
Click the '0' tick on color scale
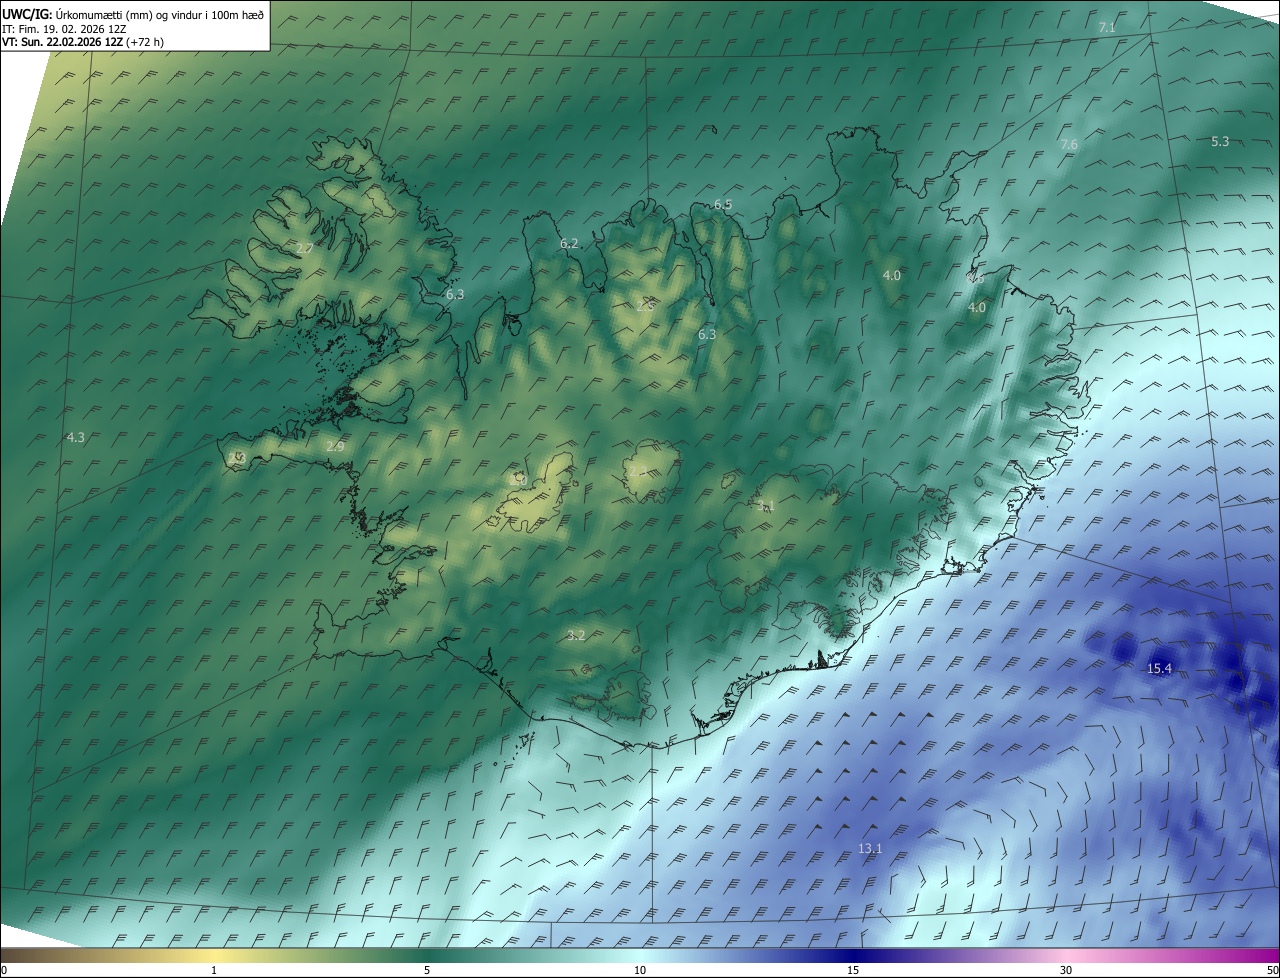coord(4,971)
